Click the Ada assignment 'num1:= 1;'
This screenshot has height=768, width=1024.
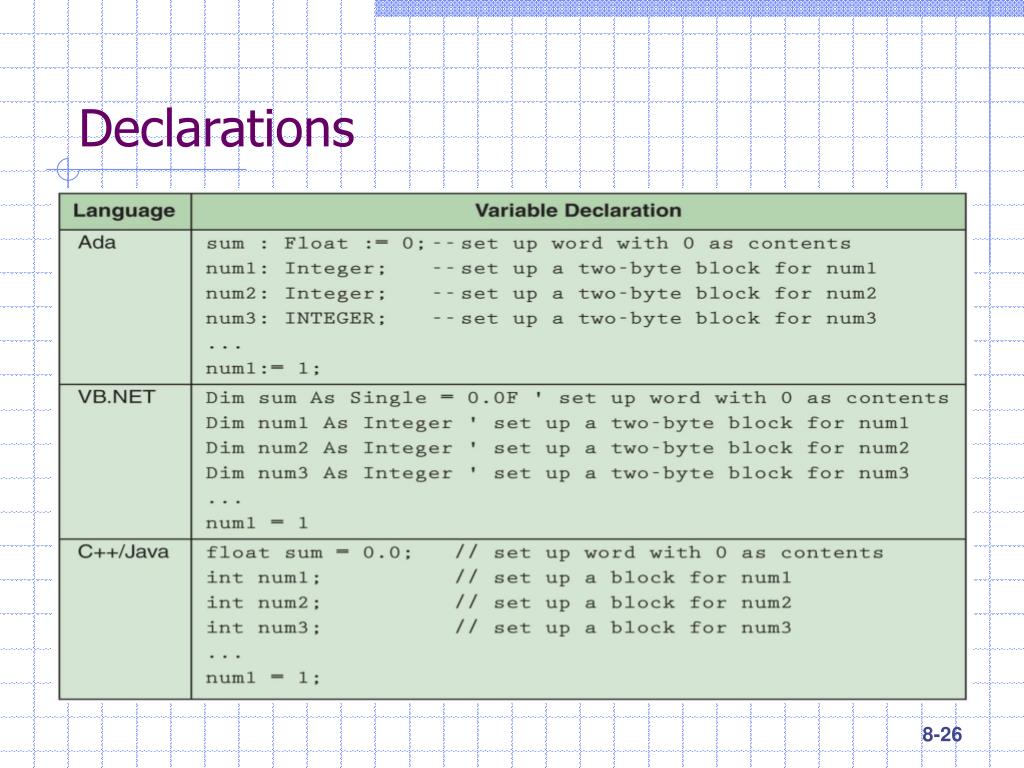[x=263, y=369]
